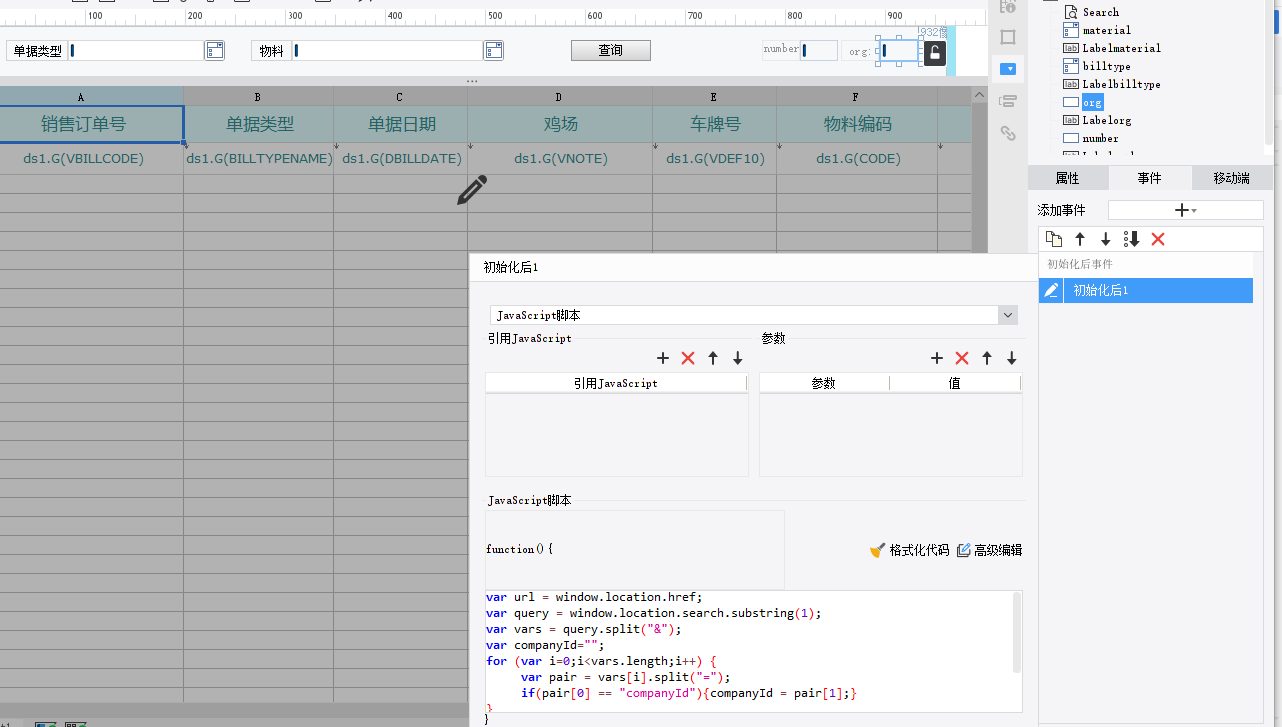Viewport: 1282px width, 727px height.
Task: Select the number text widget in the parameter pane
Action: 819,50
